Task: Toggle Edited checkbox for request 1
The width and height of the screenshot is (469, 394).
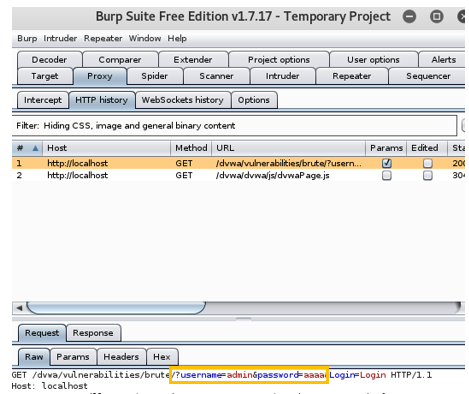Action: point(428,163)
